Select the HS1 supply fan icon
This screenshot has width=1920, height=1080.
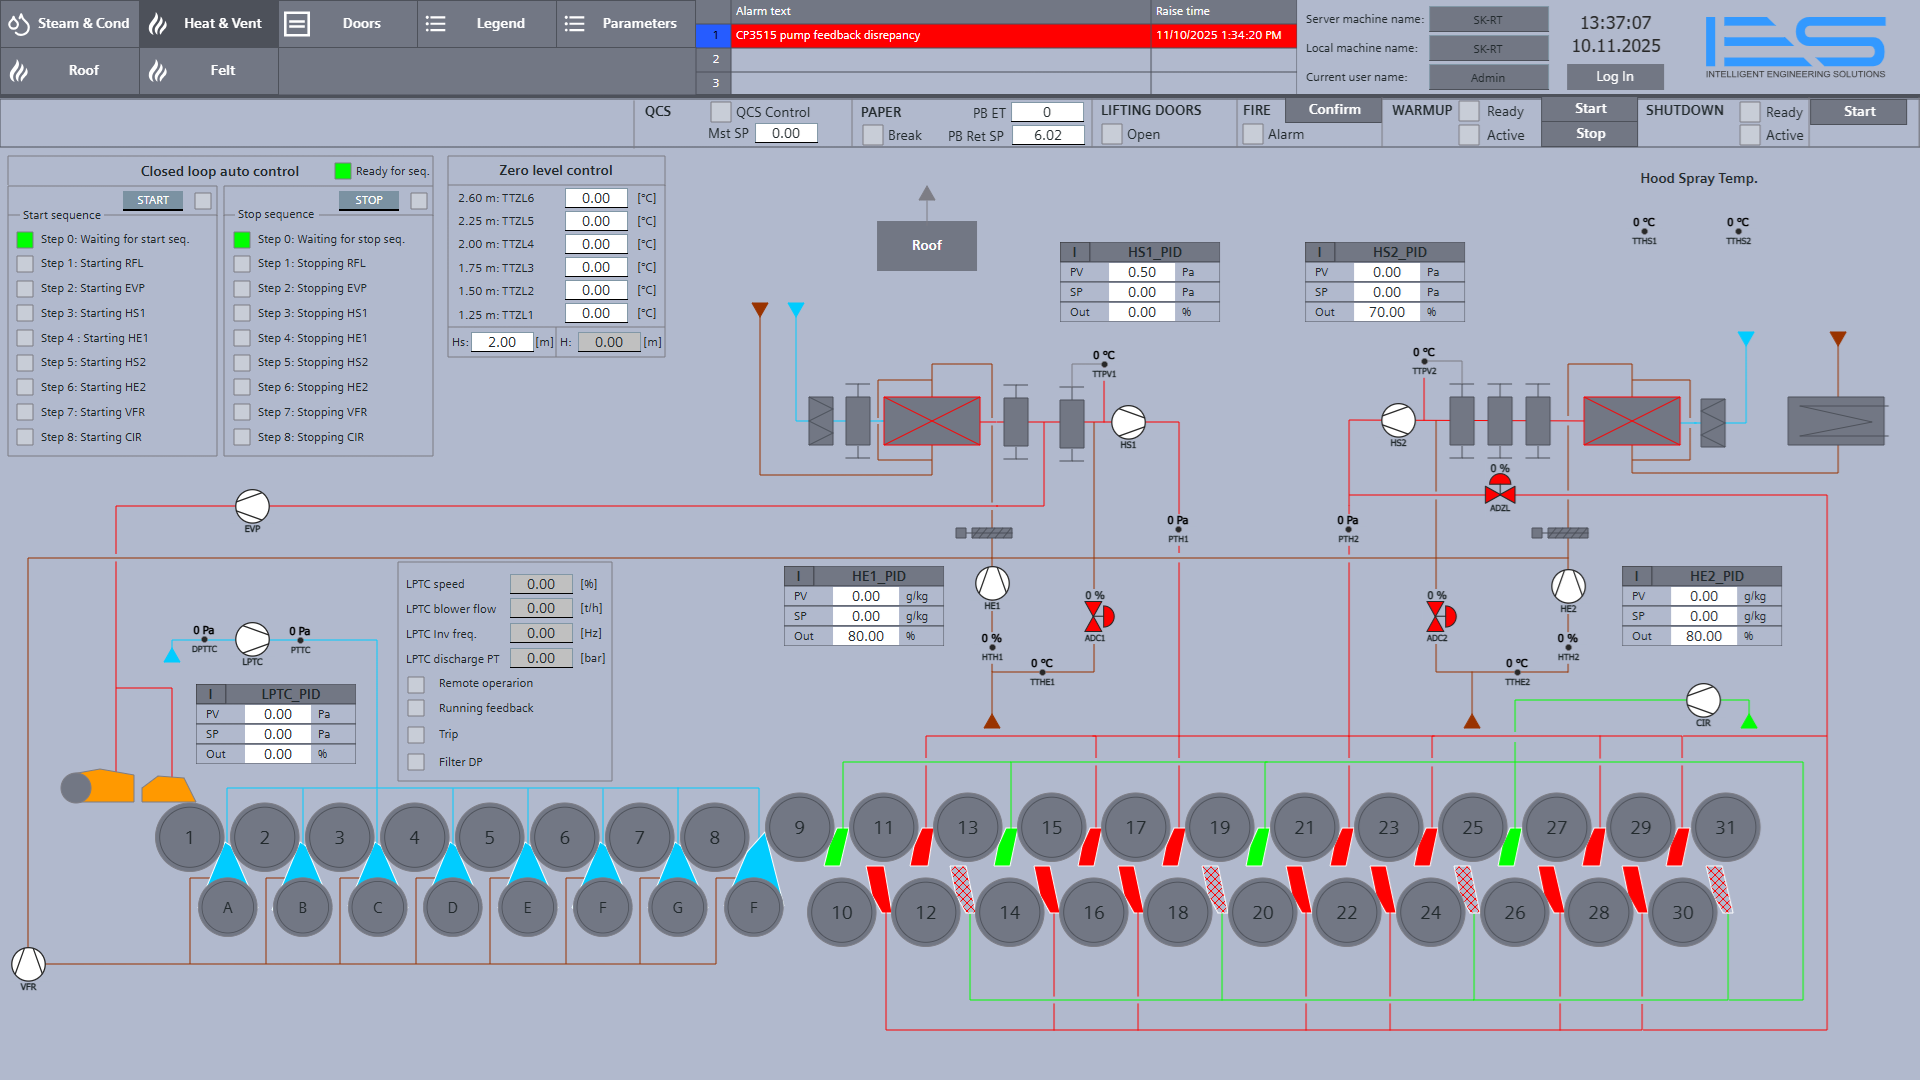pos(1128,422)
